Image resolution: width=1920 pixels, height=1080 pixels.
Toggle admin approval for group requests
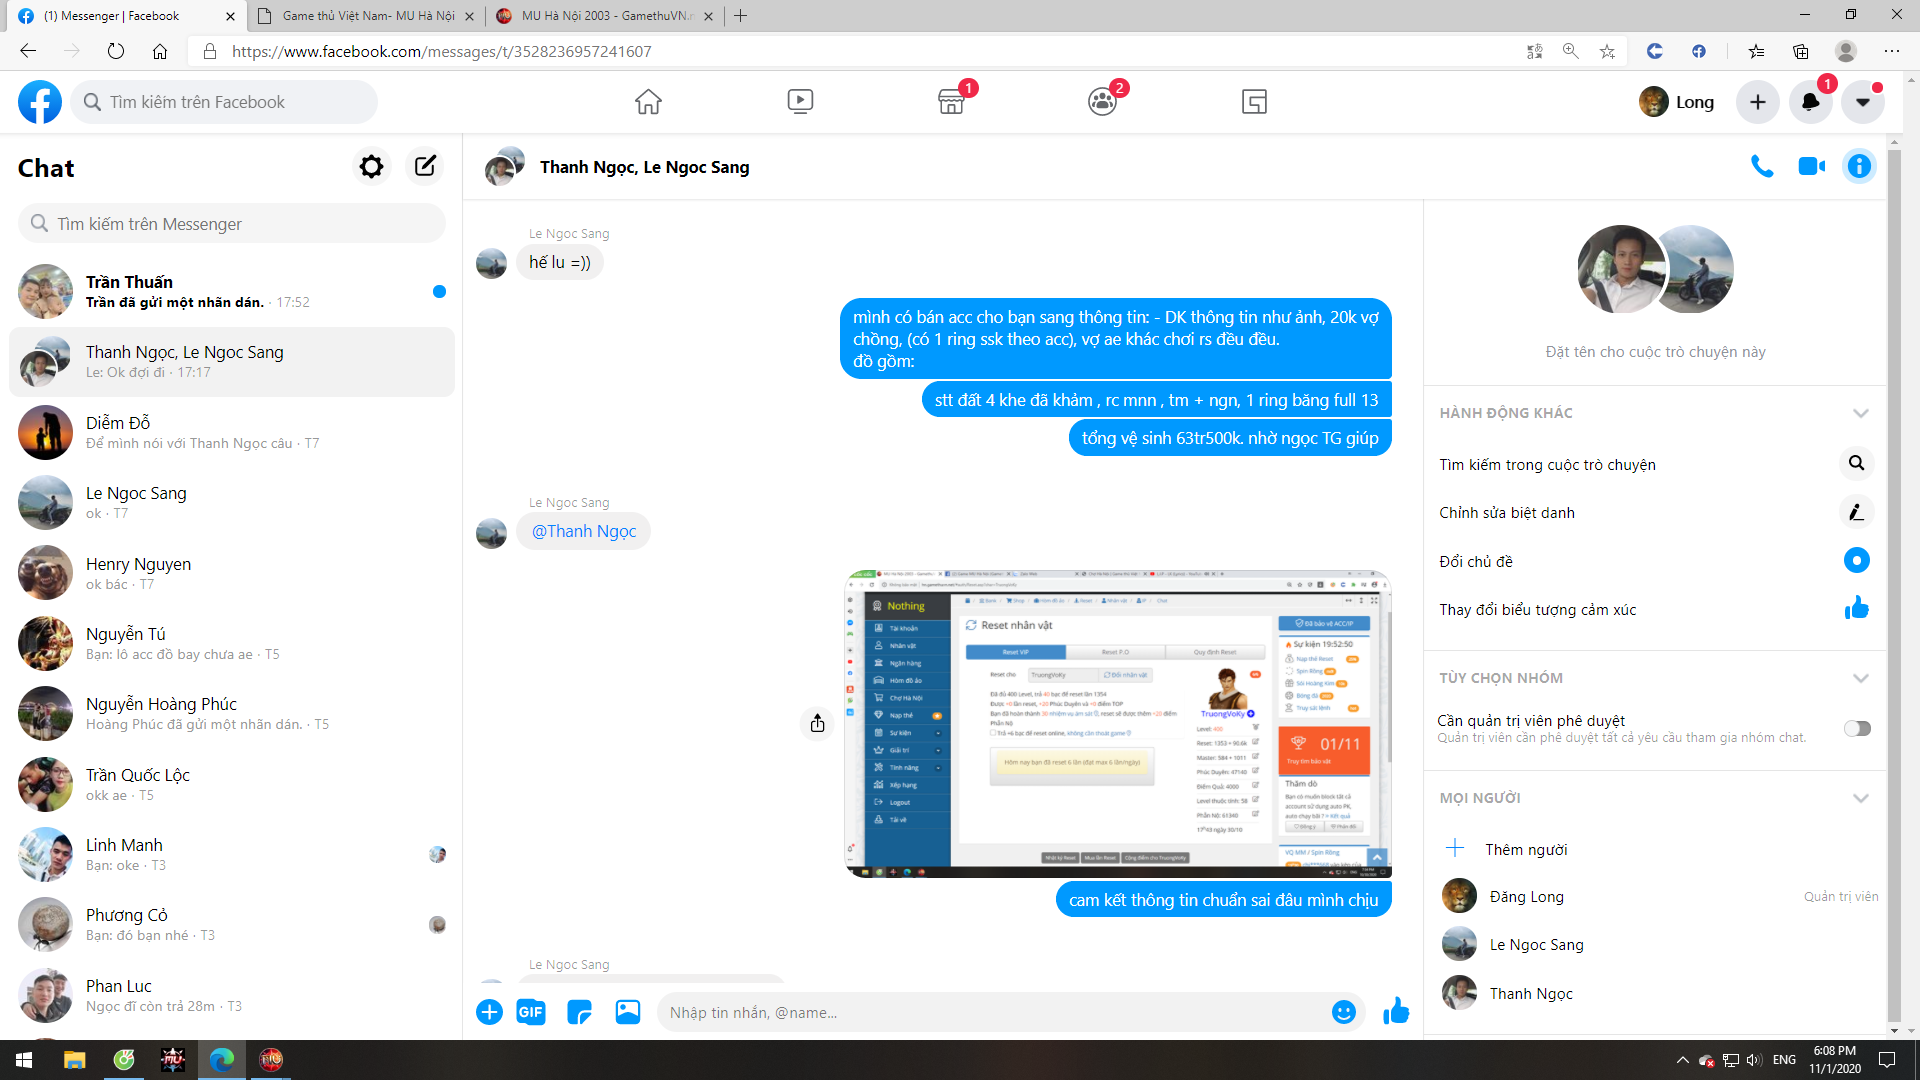[1856, 728]
